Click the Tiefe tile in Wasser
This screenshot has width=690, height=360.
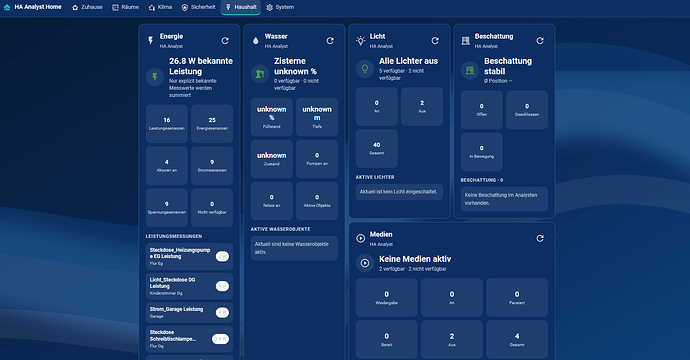(x=317, y=117)
